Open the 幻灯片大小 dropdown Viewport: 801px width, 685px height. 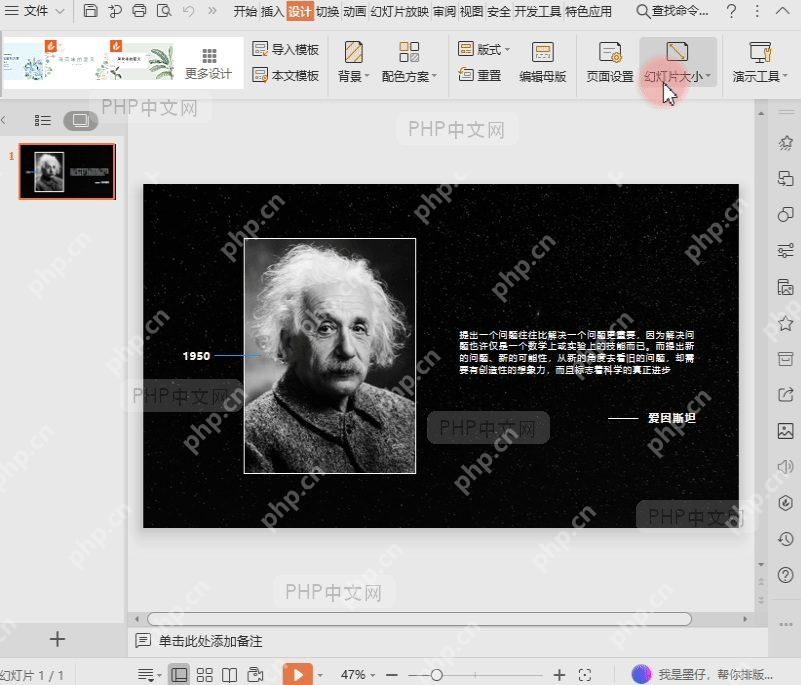coord(677,62)
